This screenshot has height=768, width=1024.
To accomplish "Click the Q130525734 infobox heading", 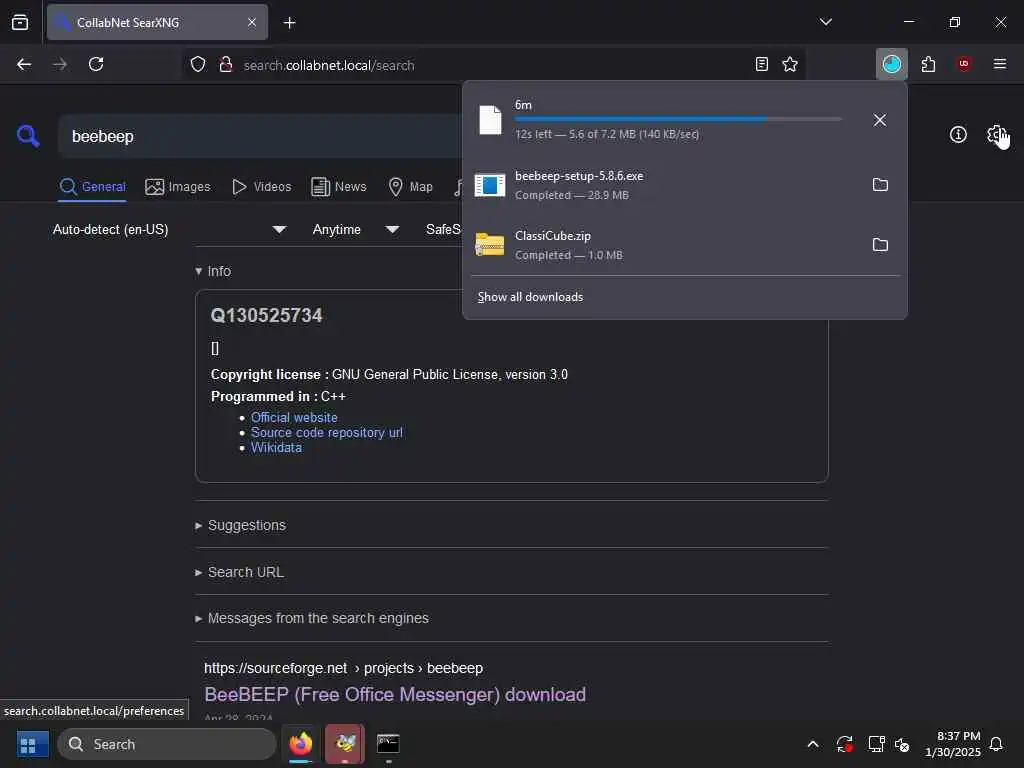I will [266, 315].
